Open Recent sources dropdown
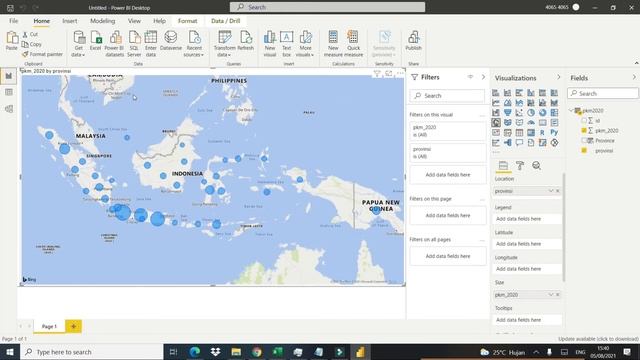The height and width of the screenshot is (360, 640). tap(193, 43)
